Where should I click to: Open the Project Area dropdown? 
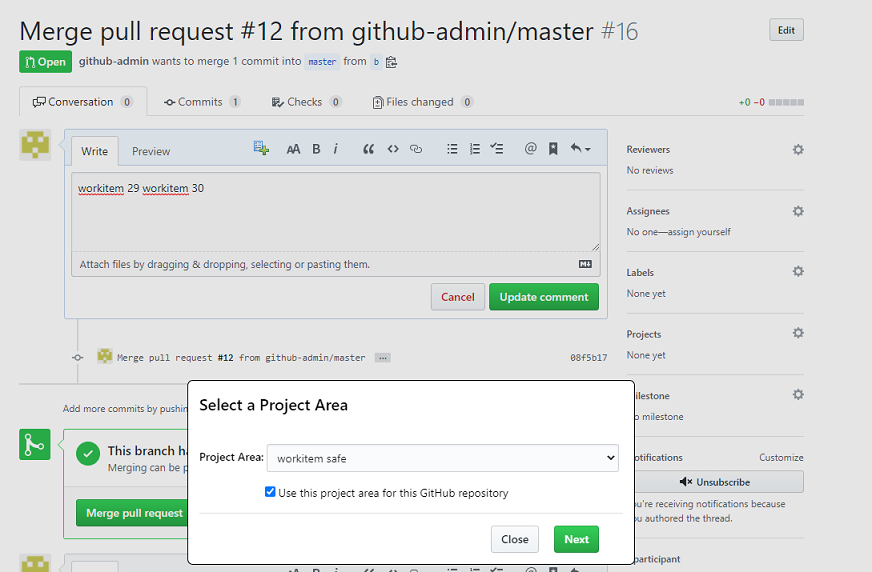click(x=443, y=458)
